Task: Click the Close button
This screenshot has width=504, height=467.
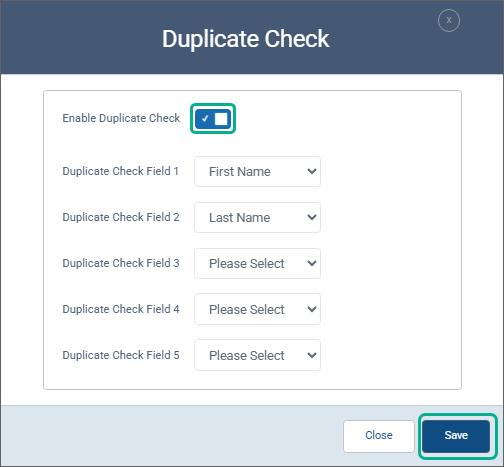Action: [x=379, y=436]
